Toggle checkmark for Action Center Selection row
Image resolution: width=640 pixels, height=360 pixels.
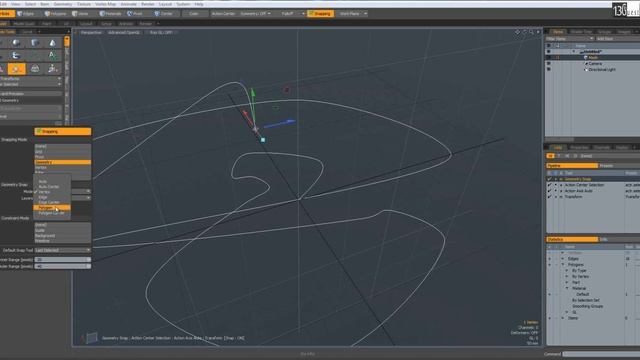pos(549,185)
